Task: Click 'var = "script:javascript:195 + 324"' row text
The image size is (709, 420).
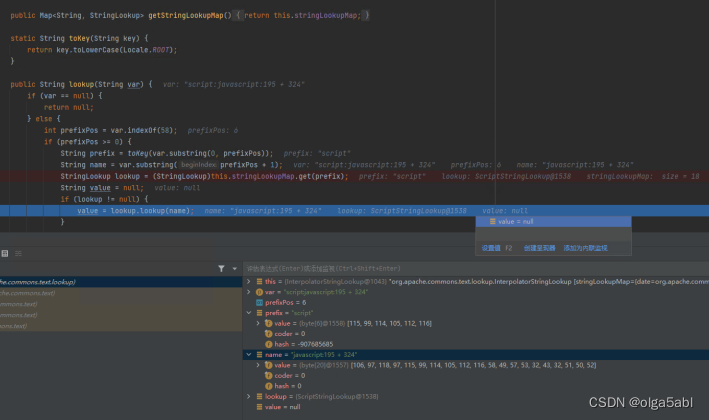Action: click(x=317, y=292)
